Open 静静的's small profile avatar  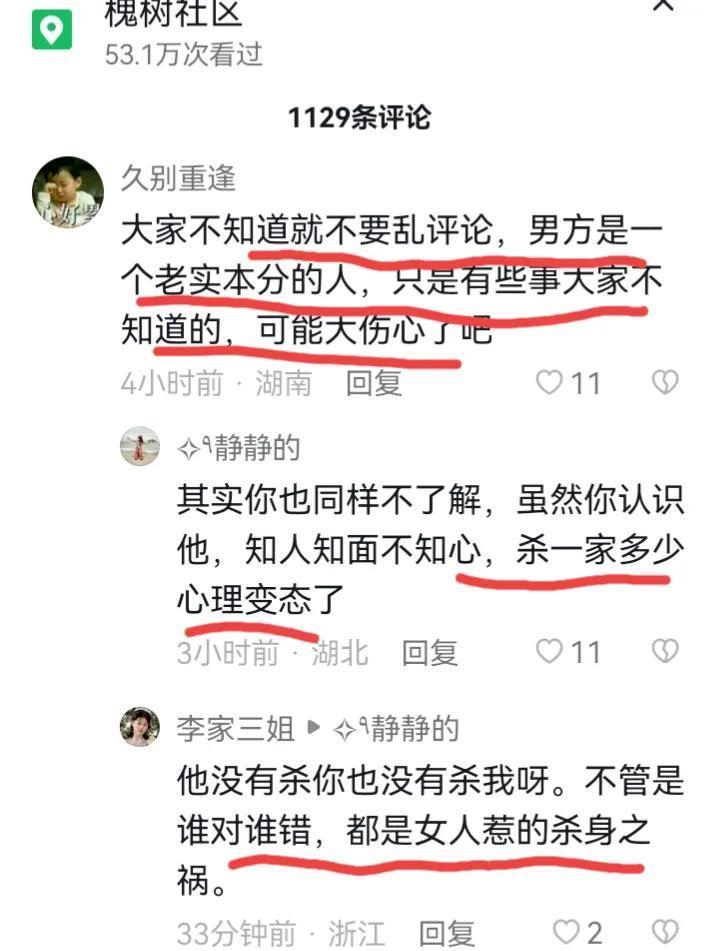(x=140, y=446)
